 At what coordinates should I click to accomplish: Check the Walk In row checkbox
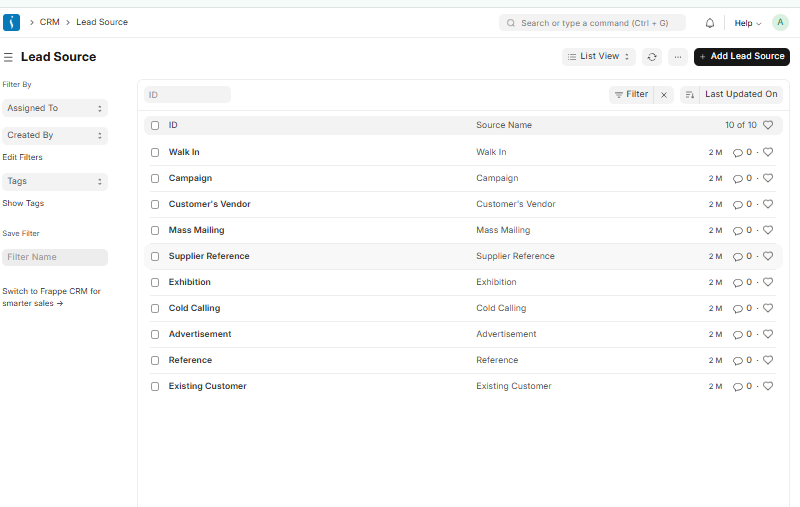point(155,153)
